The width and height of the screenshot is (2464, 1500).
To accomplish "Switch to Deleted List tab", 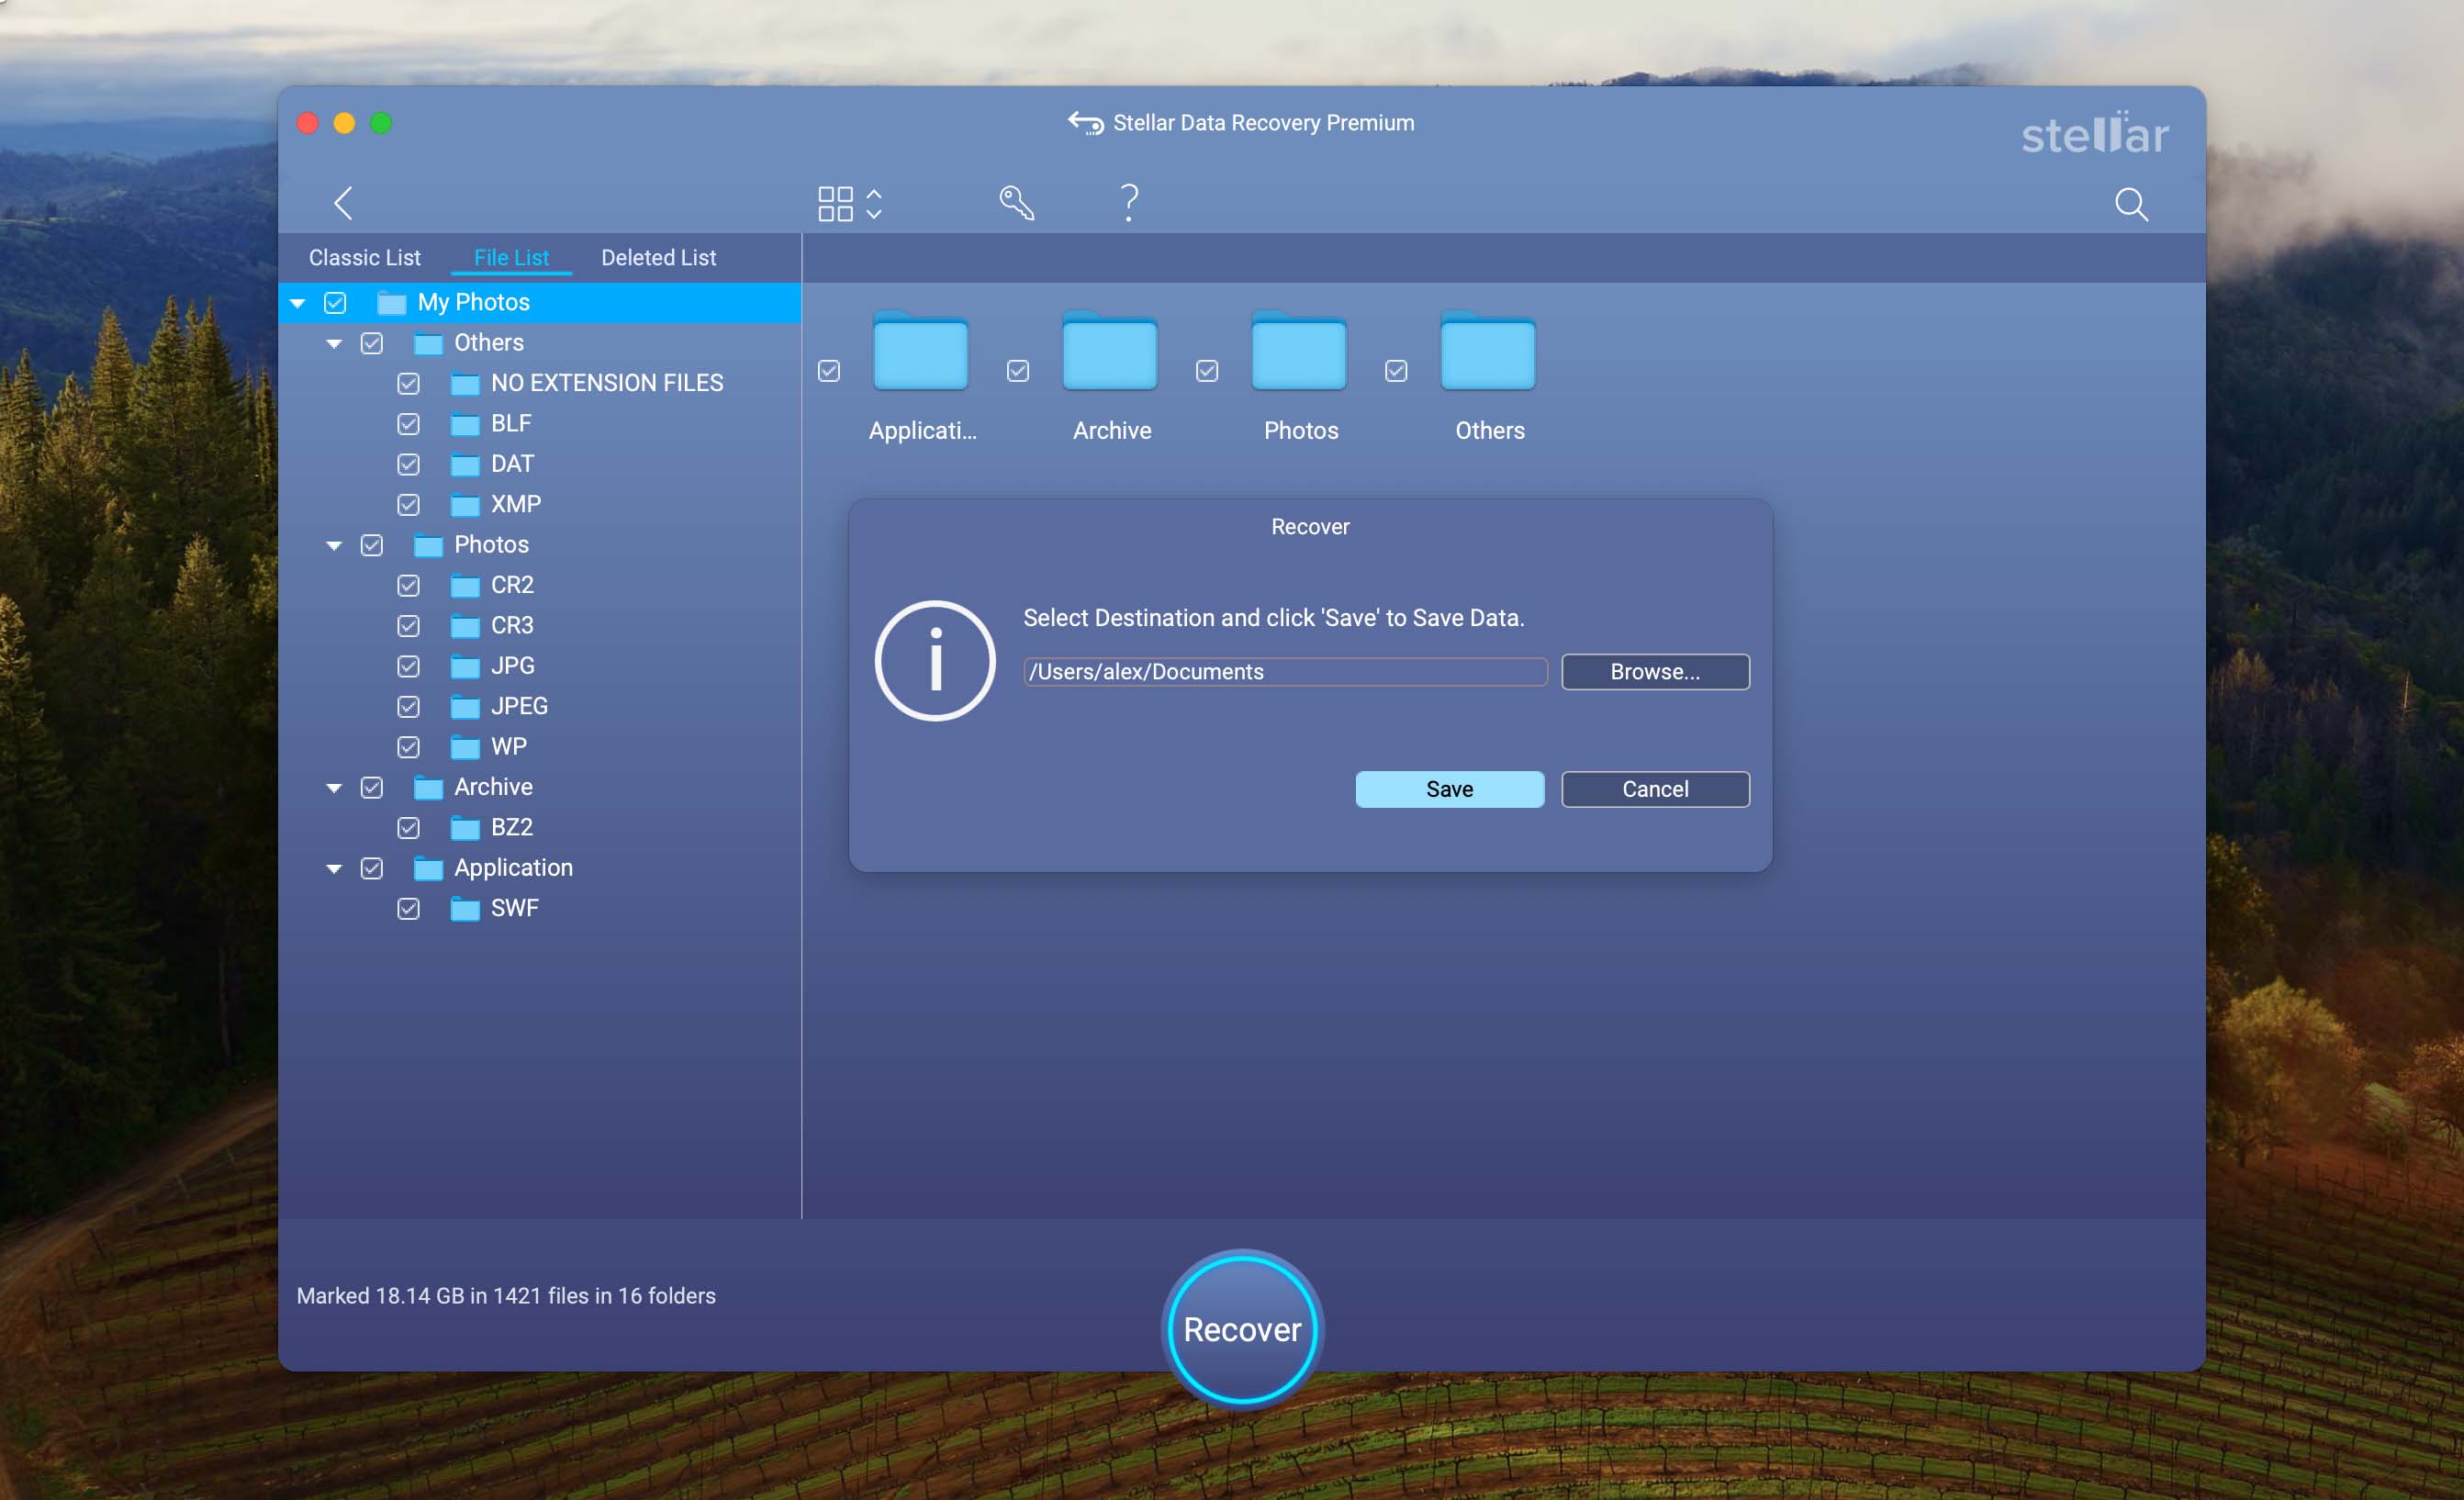I will [x=658, y=258].
